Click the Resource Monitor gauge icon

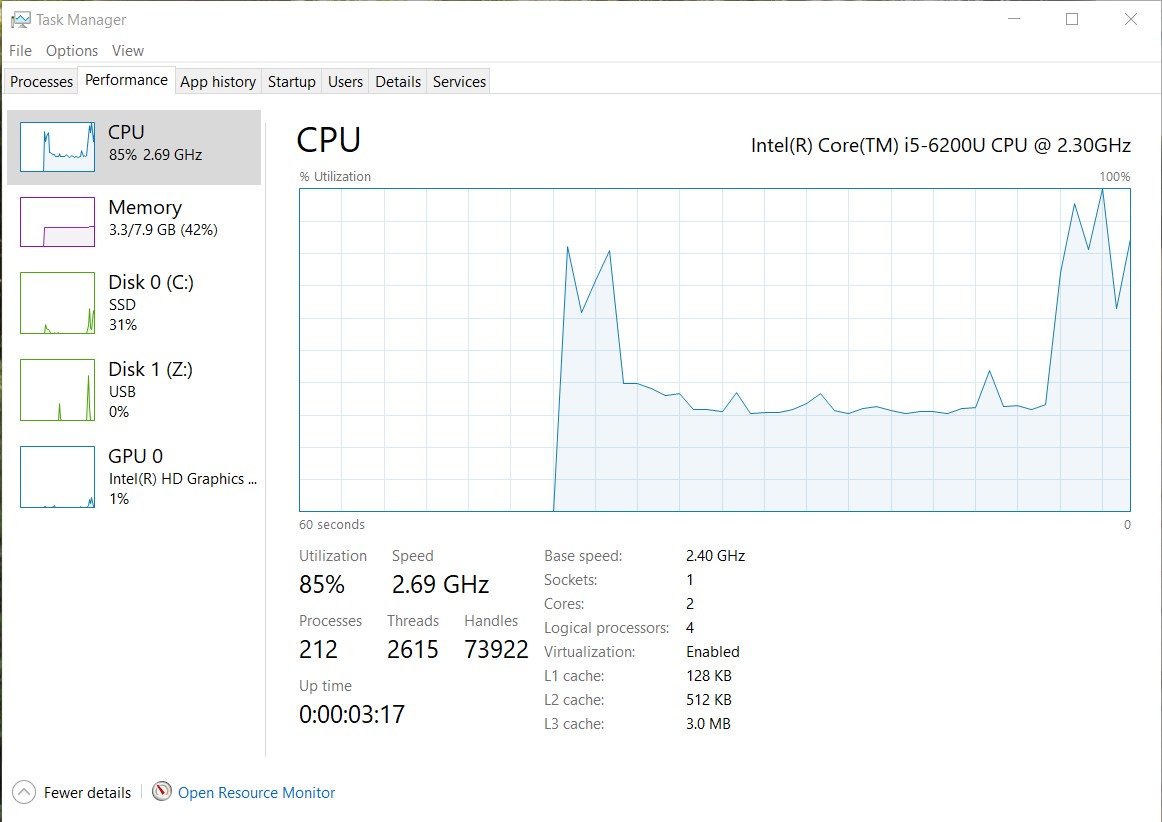162,792
